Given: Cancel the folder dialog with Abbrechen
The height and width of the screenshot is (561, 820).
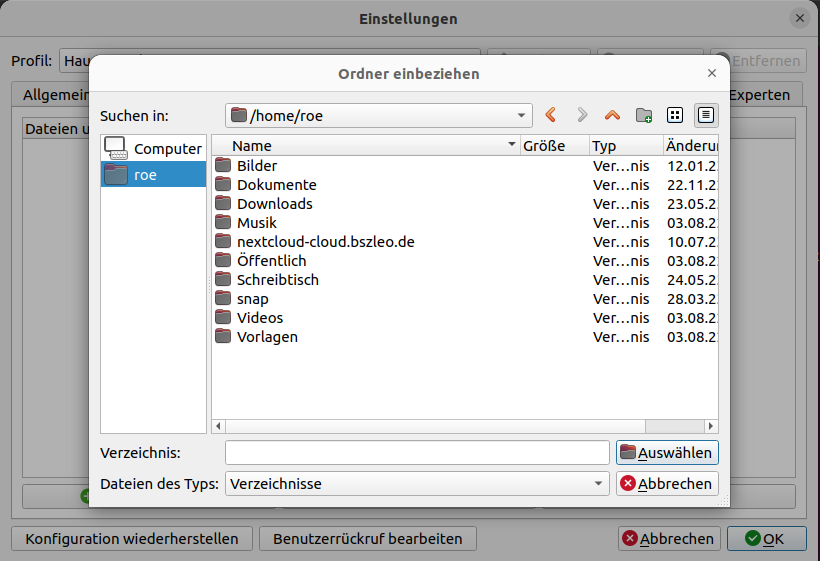Looking at the screenshot, I should tap(667, 484).
